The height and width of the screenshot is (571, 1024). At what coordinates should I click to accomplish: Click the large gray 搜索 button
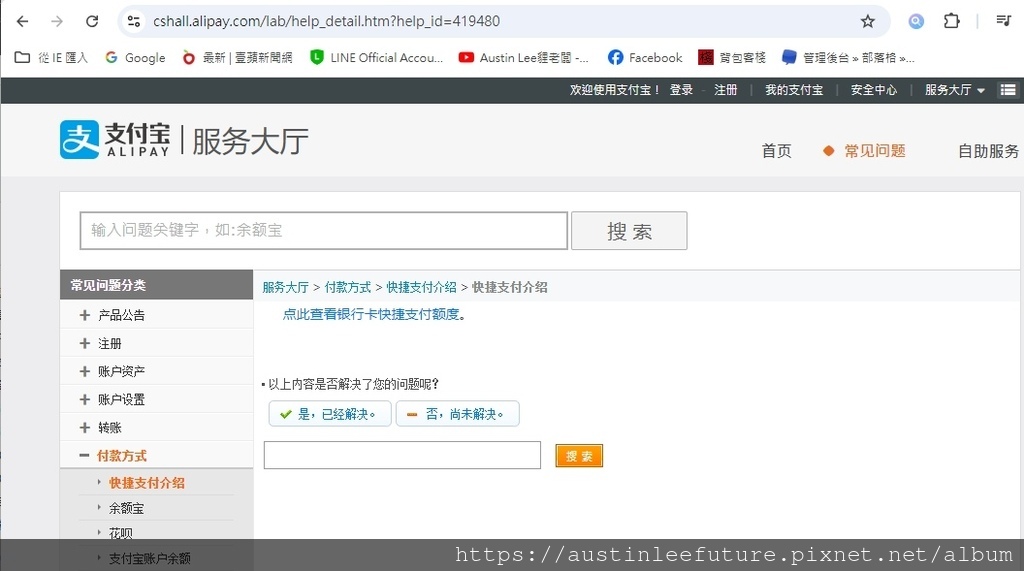tap(629, 231)
